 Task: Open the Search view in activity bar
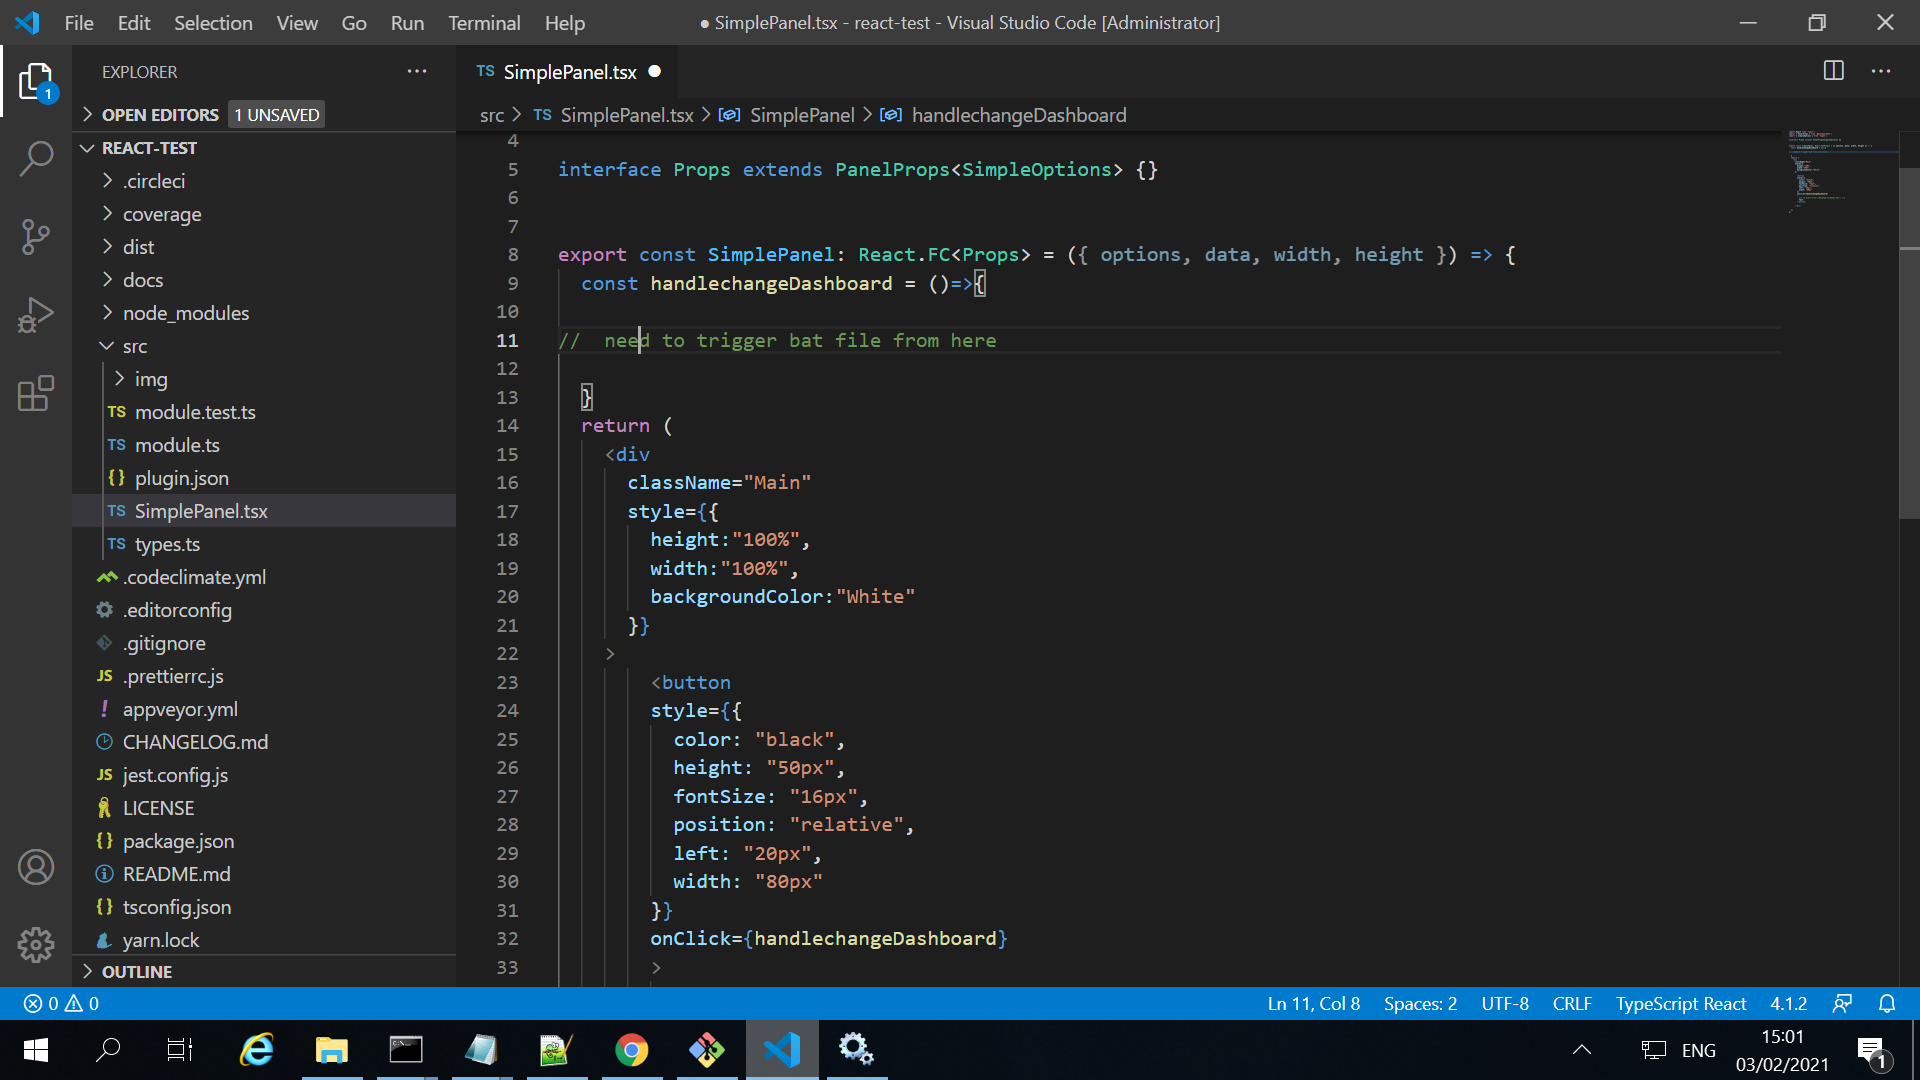click(x=36, y=158)
